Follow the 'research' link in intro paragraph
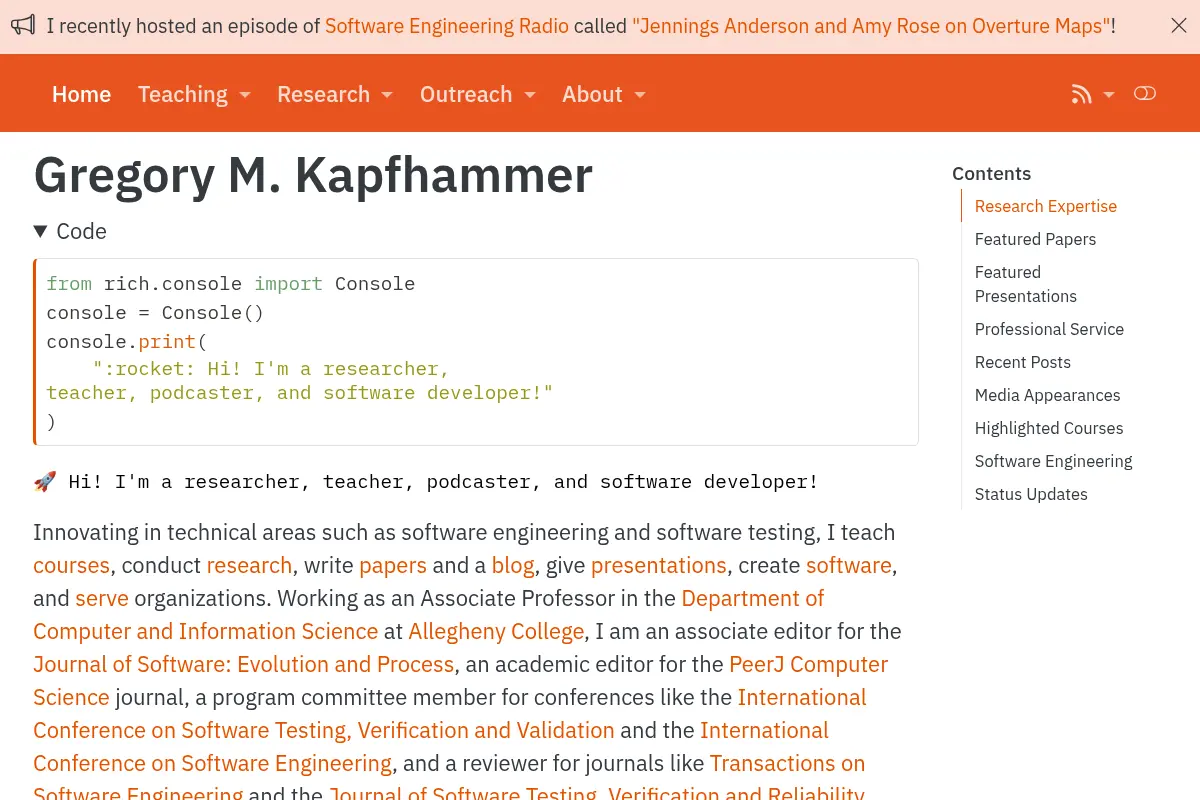 (249, 565)
